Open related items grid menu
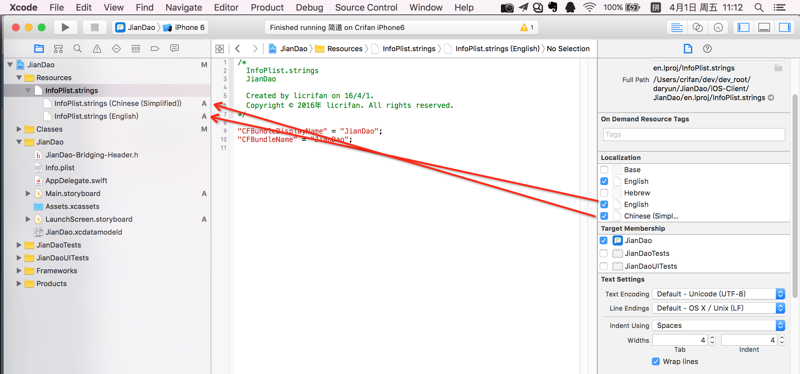 [x=219, y=49]
